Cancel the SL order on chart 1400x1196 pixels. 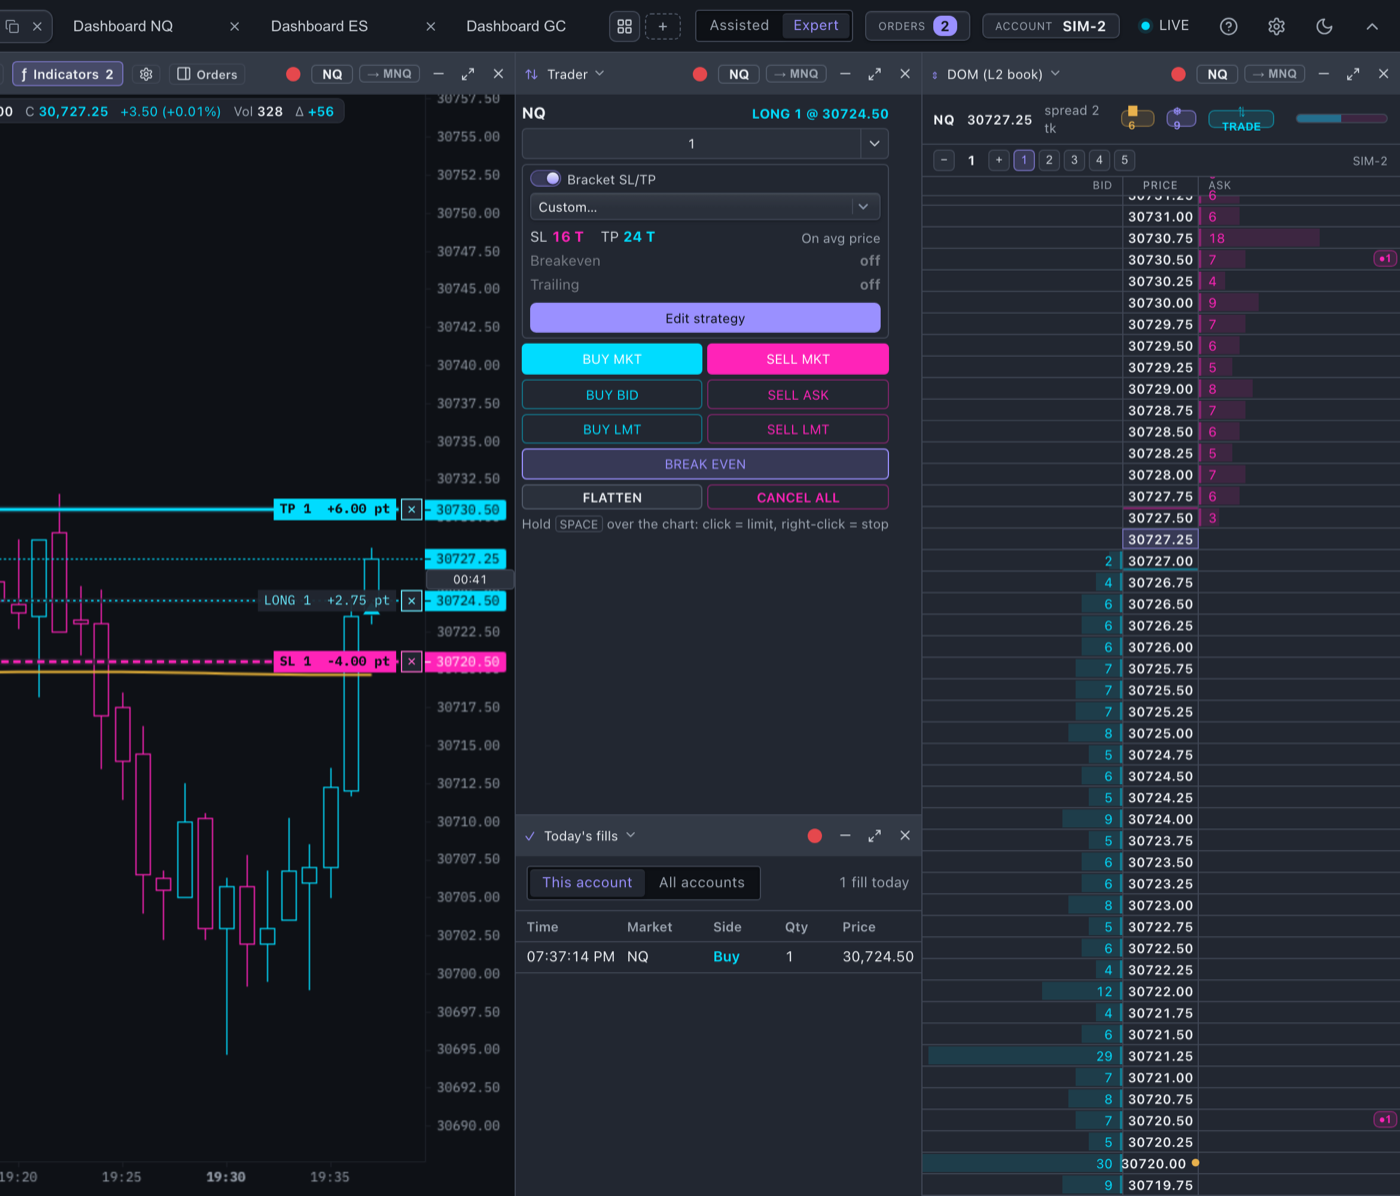click(411, 662)
